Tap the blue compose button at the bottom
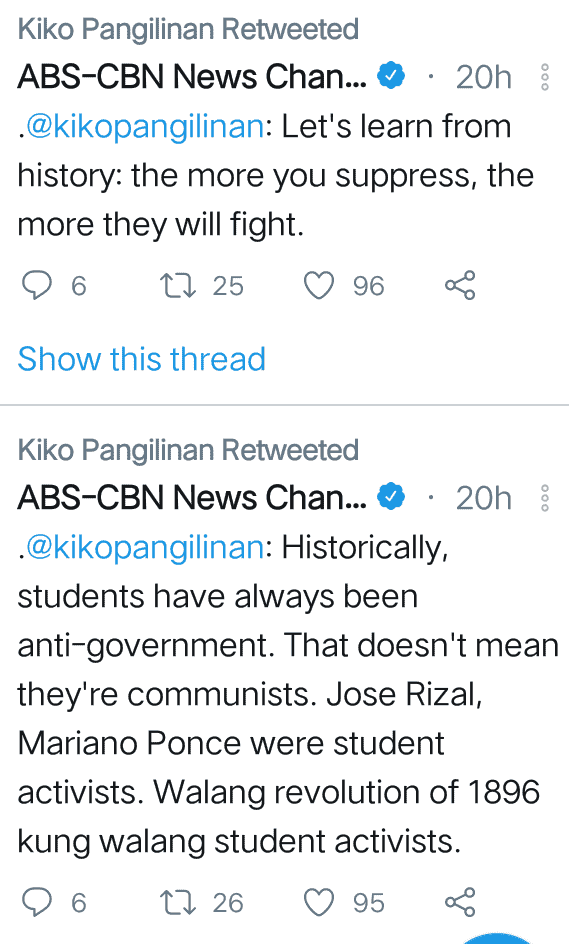Image resolution: width=569 pixels, height=944 pixels. pos(497,939)
